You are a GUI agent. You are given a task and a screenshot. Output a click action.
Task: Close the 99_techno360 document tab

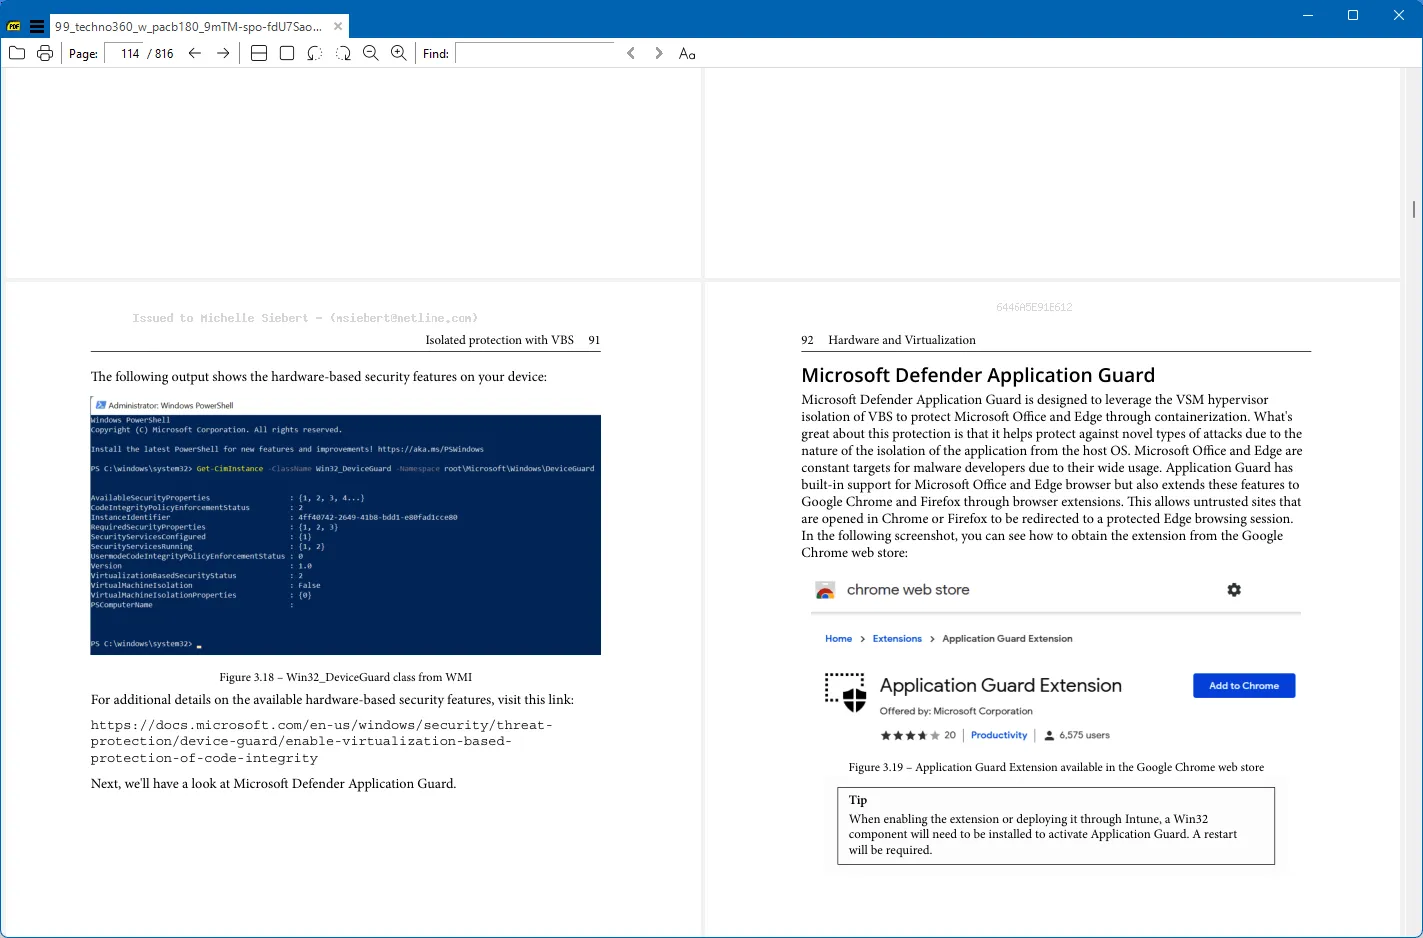pyautogui.click(x=338, y=27)
